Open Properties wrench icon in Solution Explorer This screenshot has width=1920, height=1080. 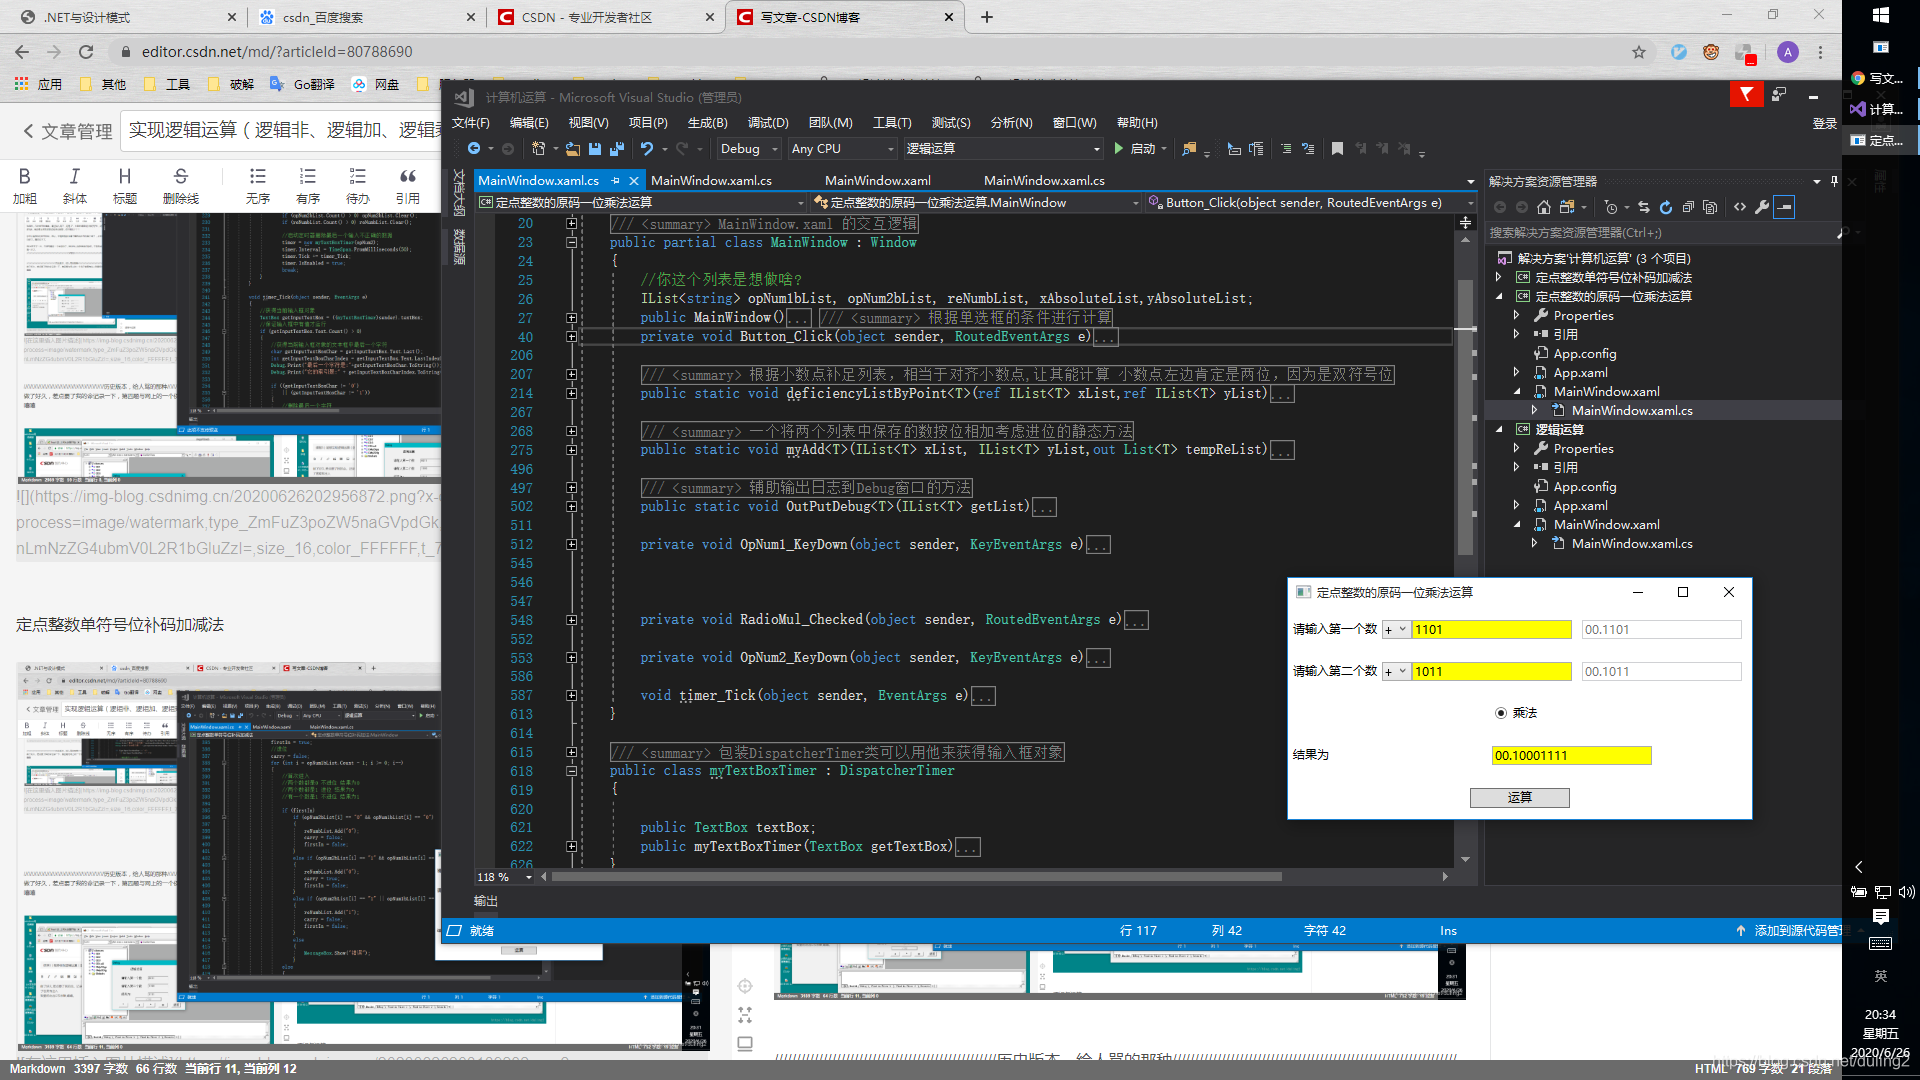pyautogui.click(x=1762, y=207)
